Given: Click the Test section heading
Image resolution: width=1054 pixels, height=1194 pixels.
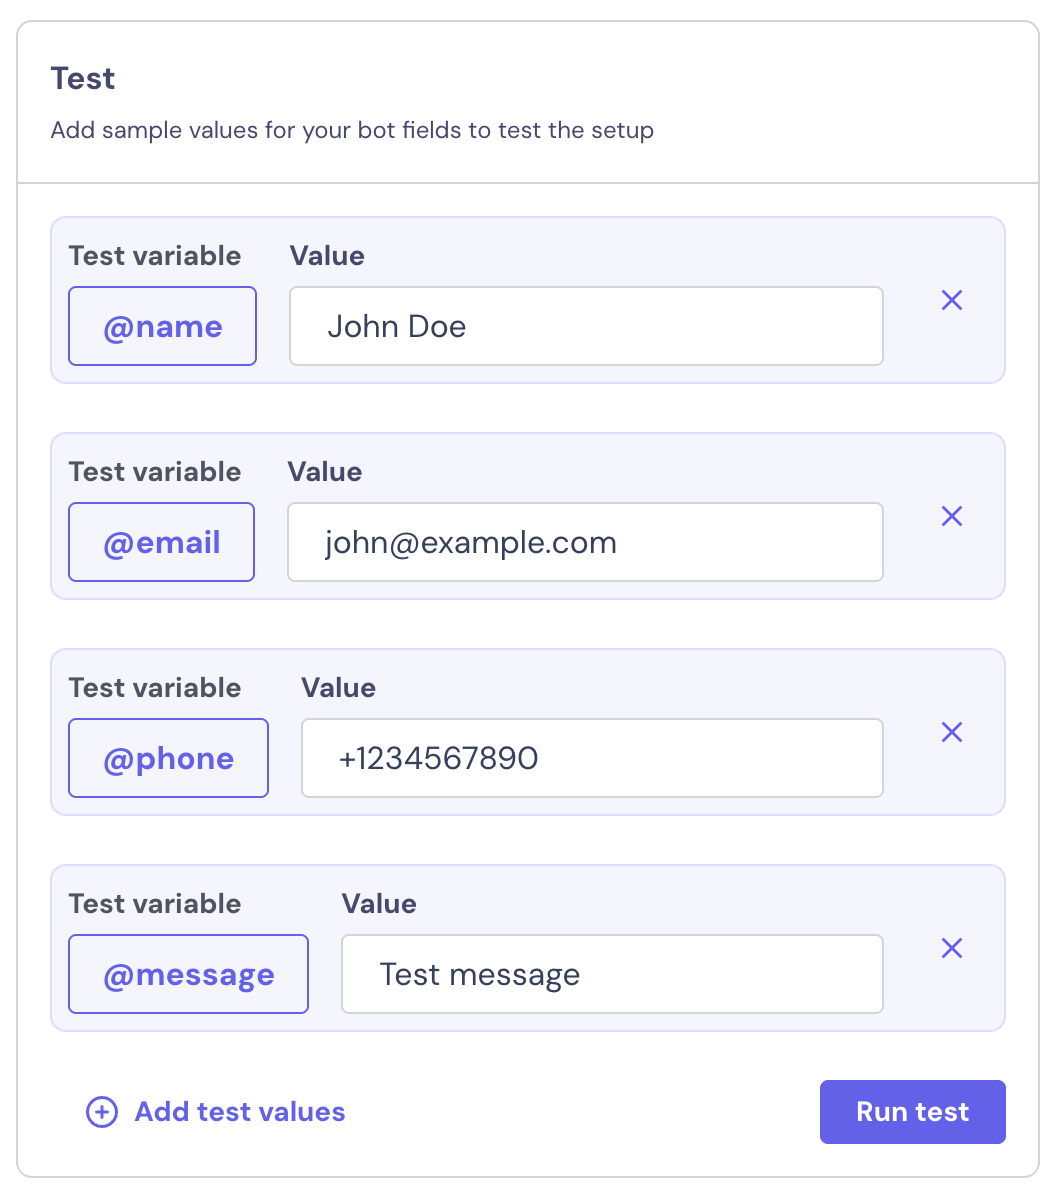Looking at the screenshot, I should pyautogui.click(x=83, y=79).
